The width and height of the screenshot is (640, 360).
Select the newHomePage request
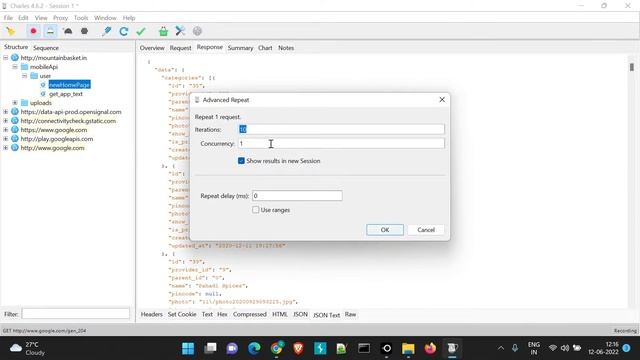pos(69,84)
